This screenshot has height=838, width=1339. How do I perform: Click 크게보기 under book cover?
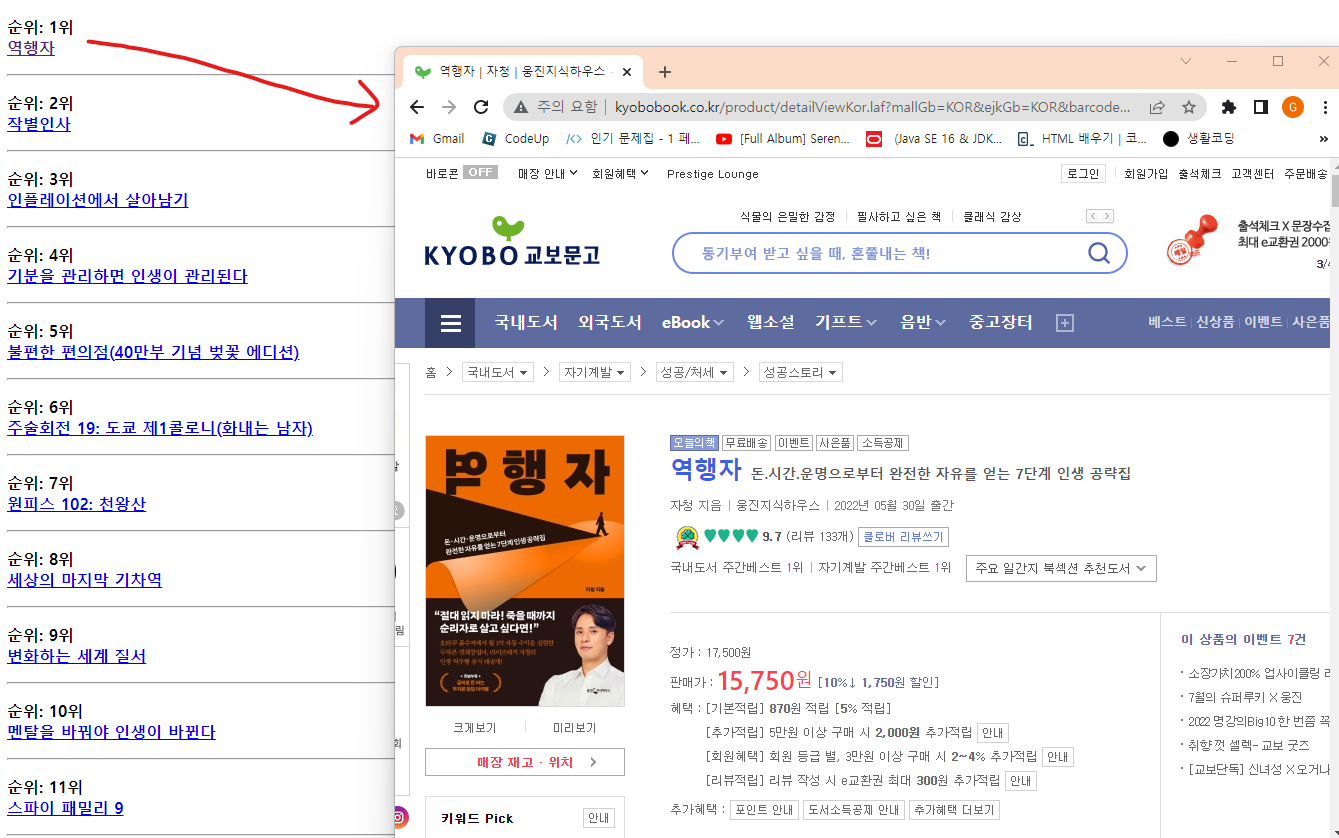point(475,727)
